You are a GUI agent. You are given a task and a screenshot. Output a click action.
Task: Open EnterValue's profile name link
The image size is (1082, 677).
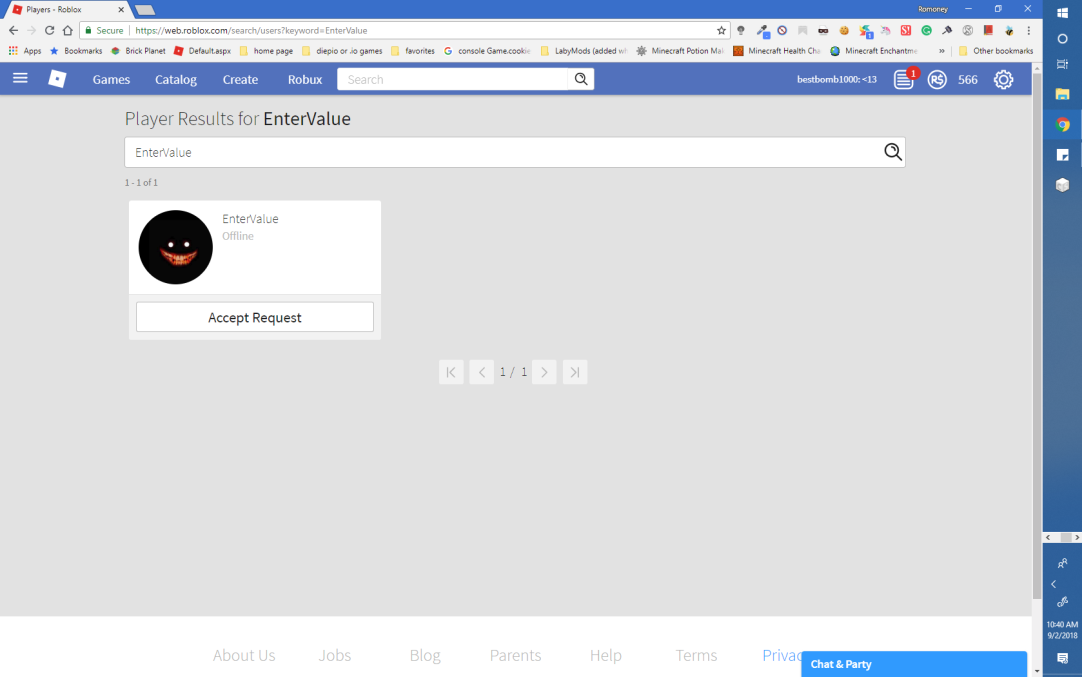[x=250, y=219]
